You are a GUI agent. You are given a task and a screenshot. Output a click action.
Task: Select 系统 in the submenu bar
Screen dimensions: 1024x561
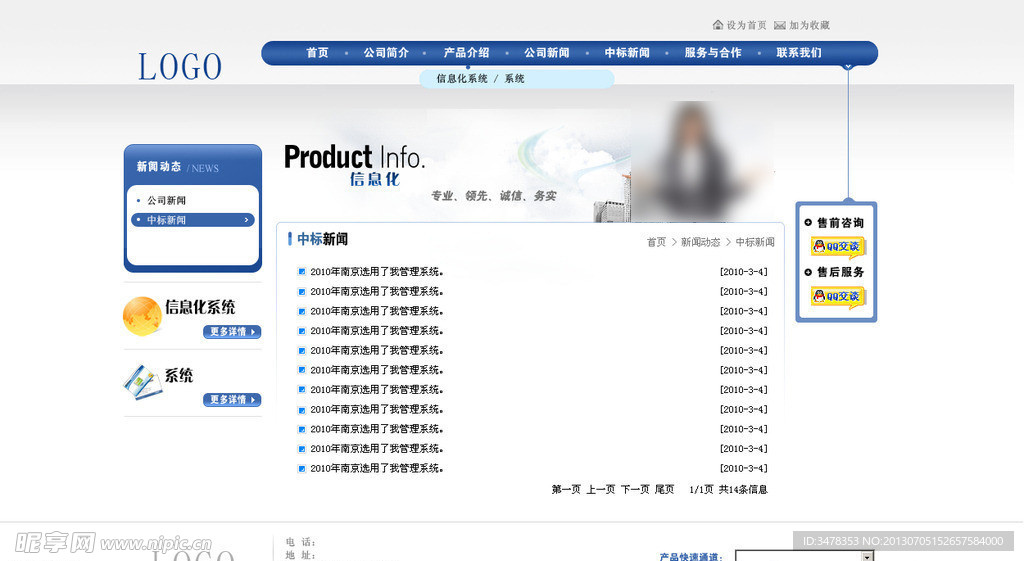tap(515, 78)
